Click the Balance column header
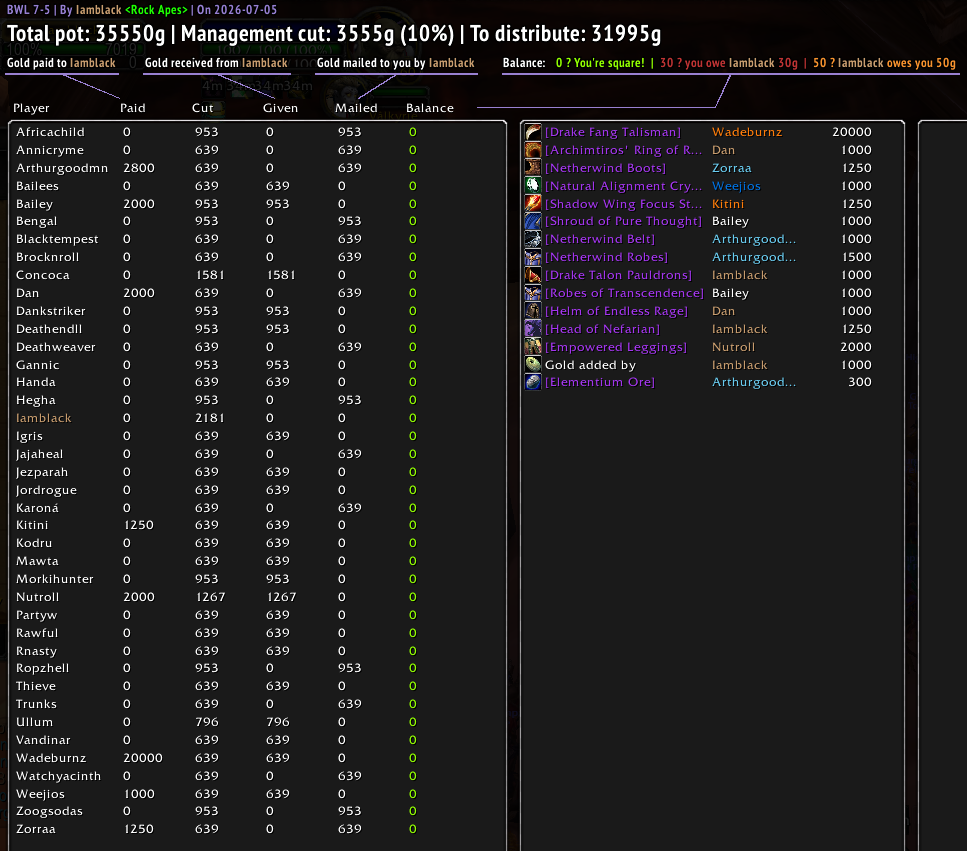 [429, 108]
